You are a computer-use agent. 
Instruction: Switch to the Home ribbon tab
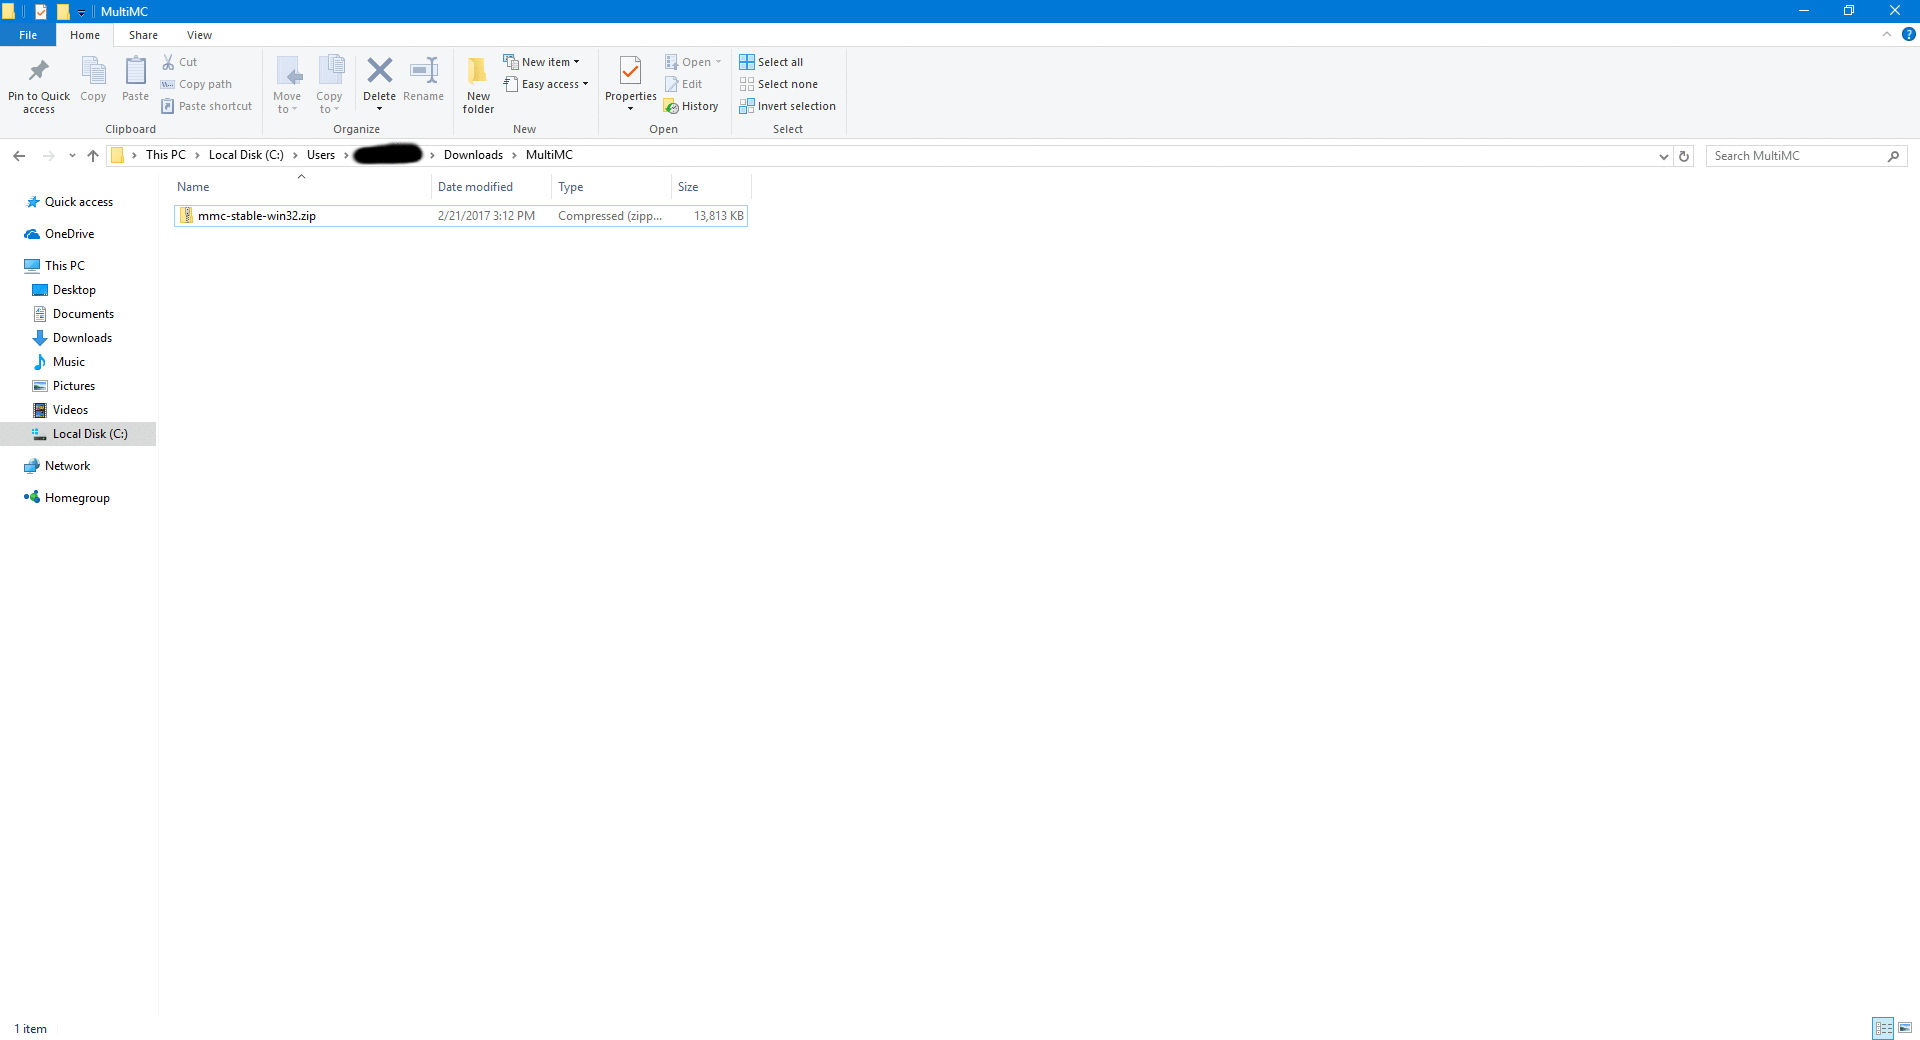pyautogui.click(x=85, y=35)
